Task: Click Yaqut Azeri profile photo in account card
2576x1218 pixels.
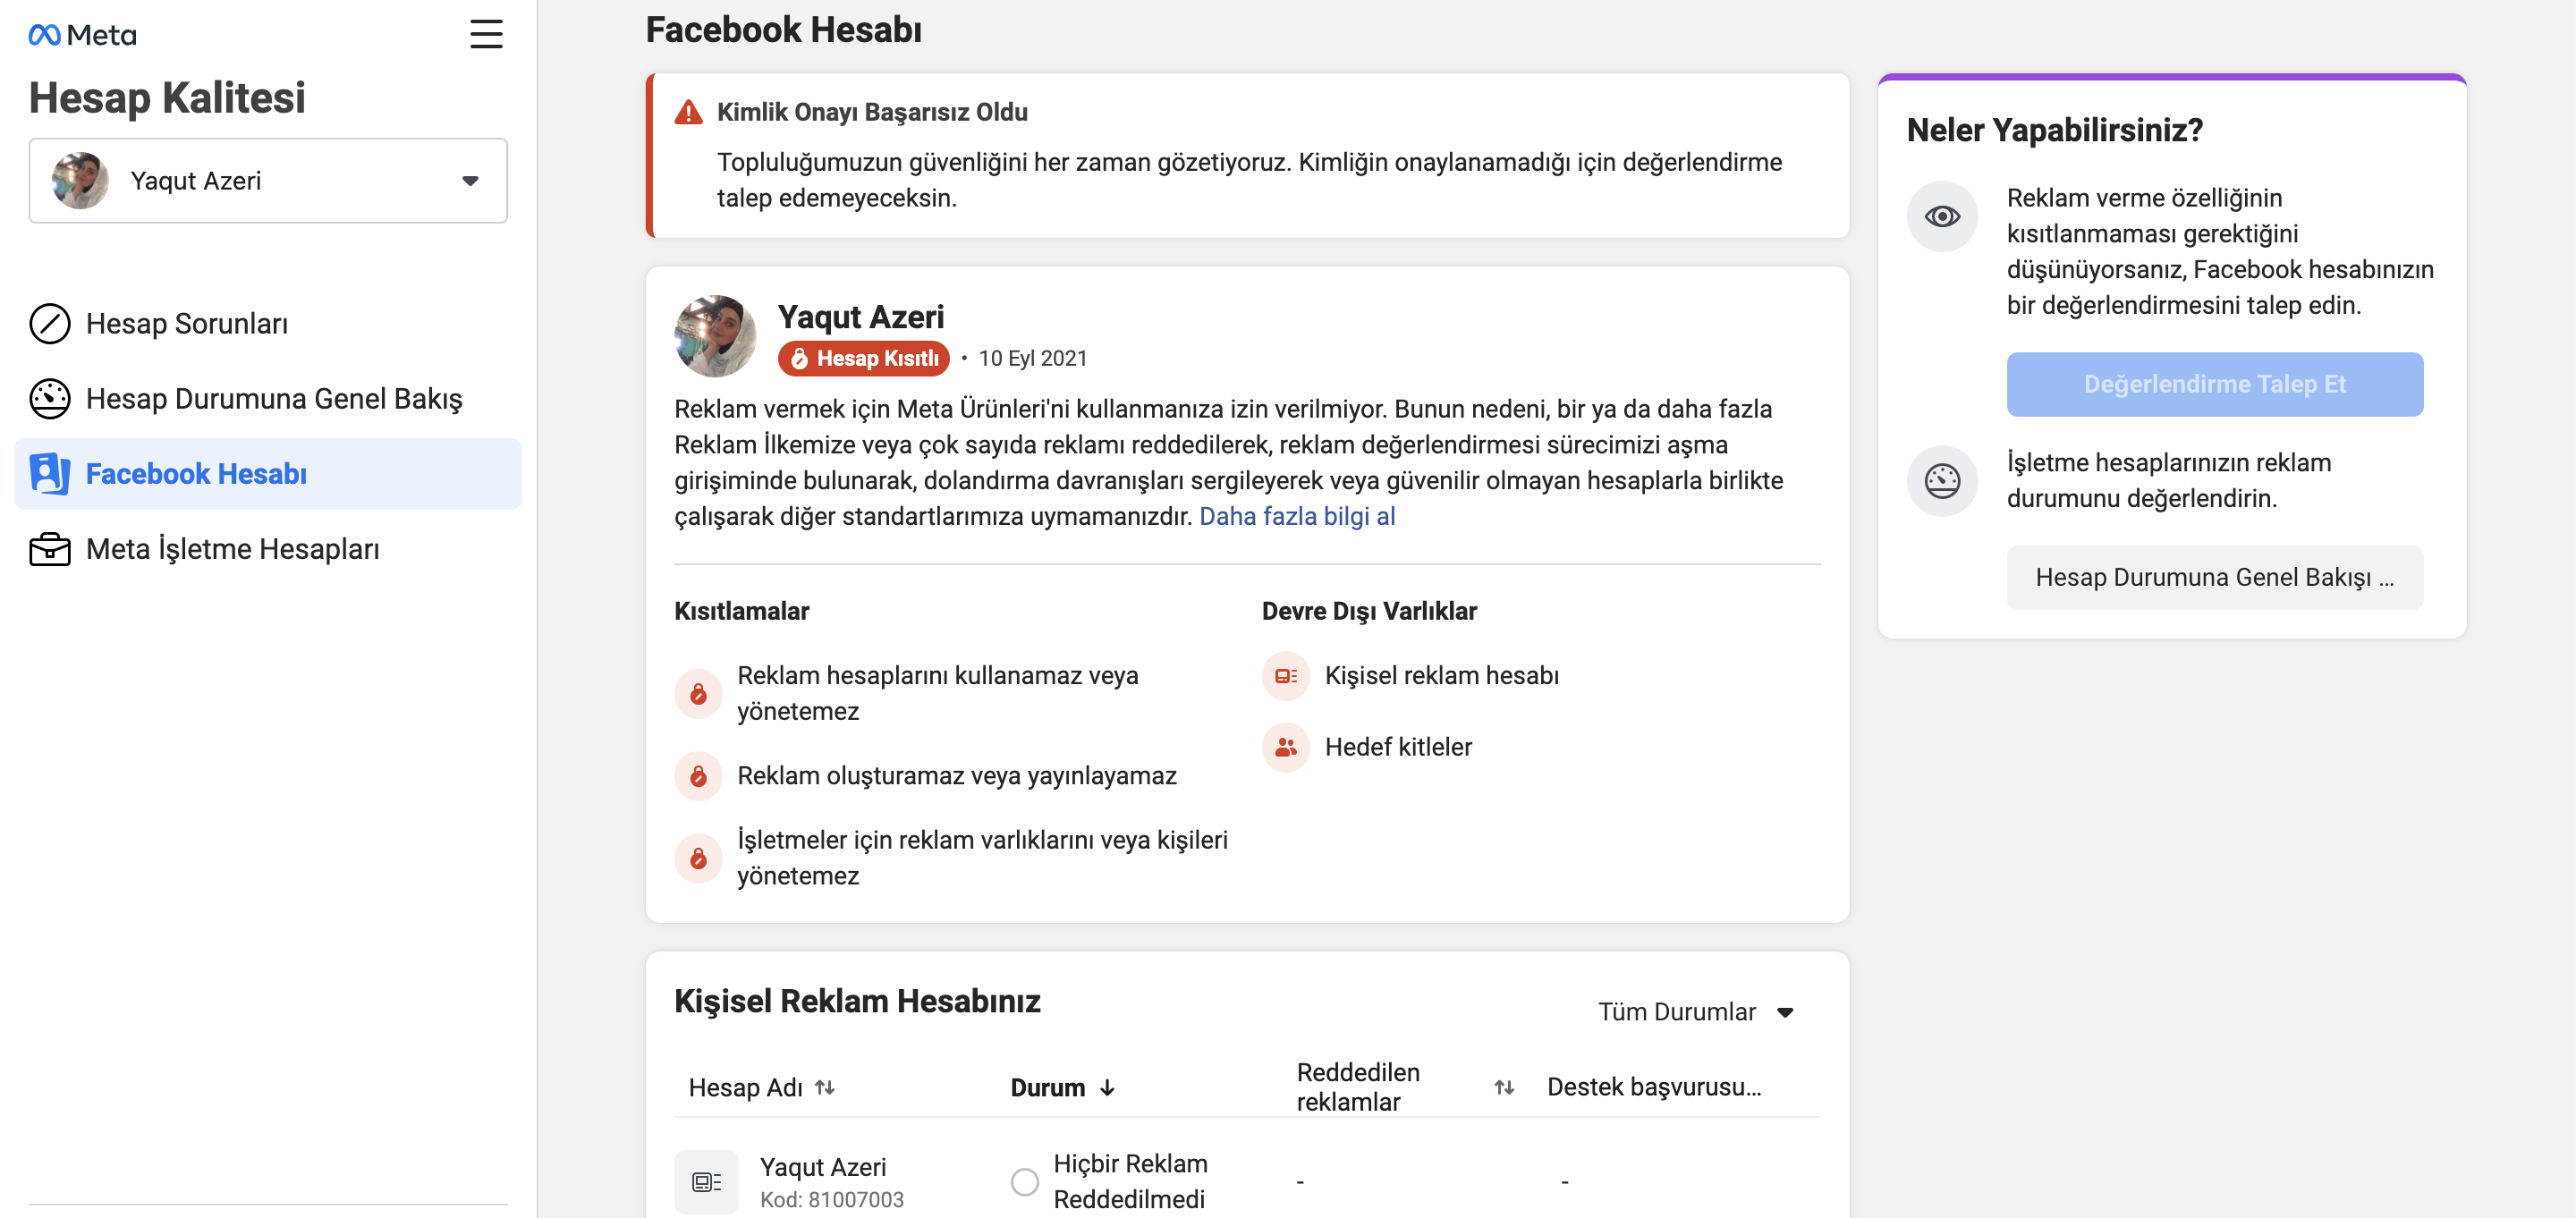Action: [x=715, y=336]
